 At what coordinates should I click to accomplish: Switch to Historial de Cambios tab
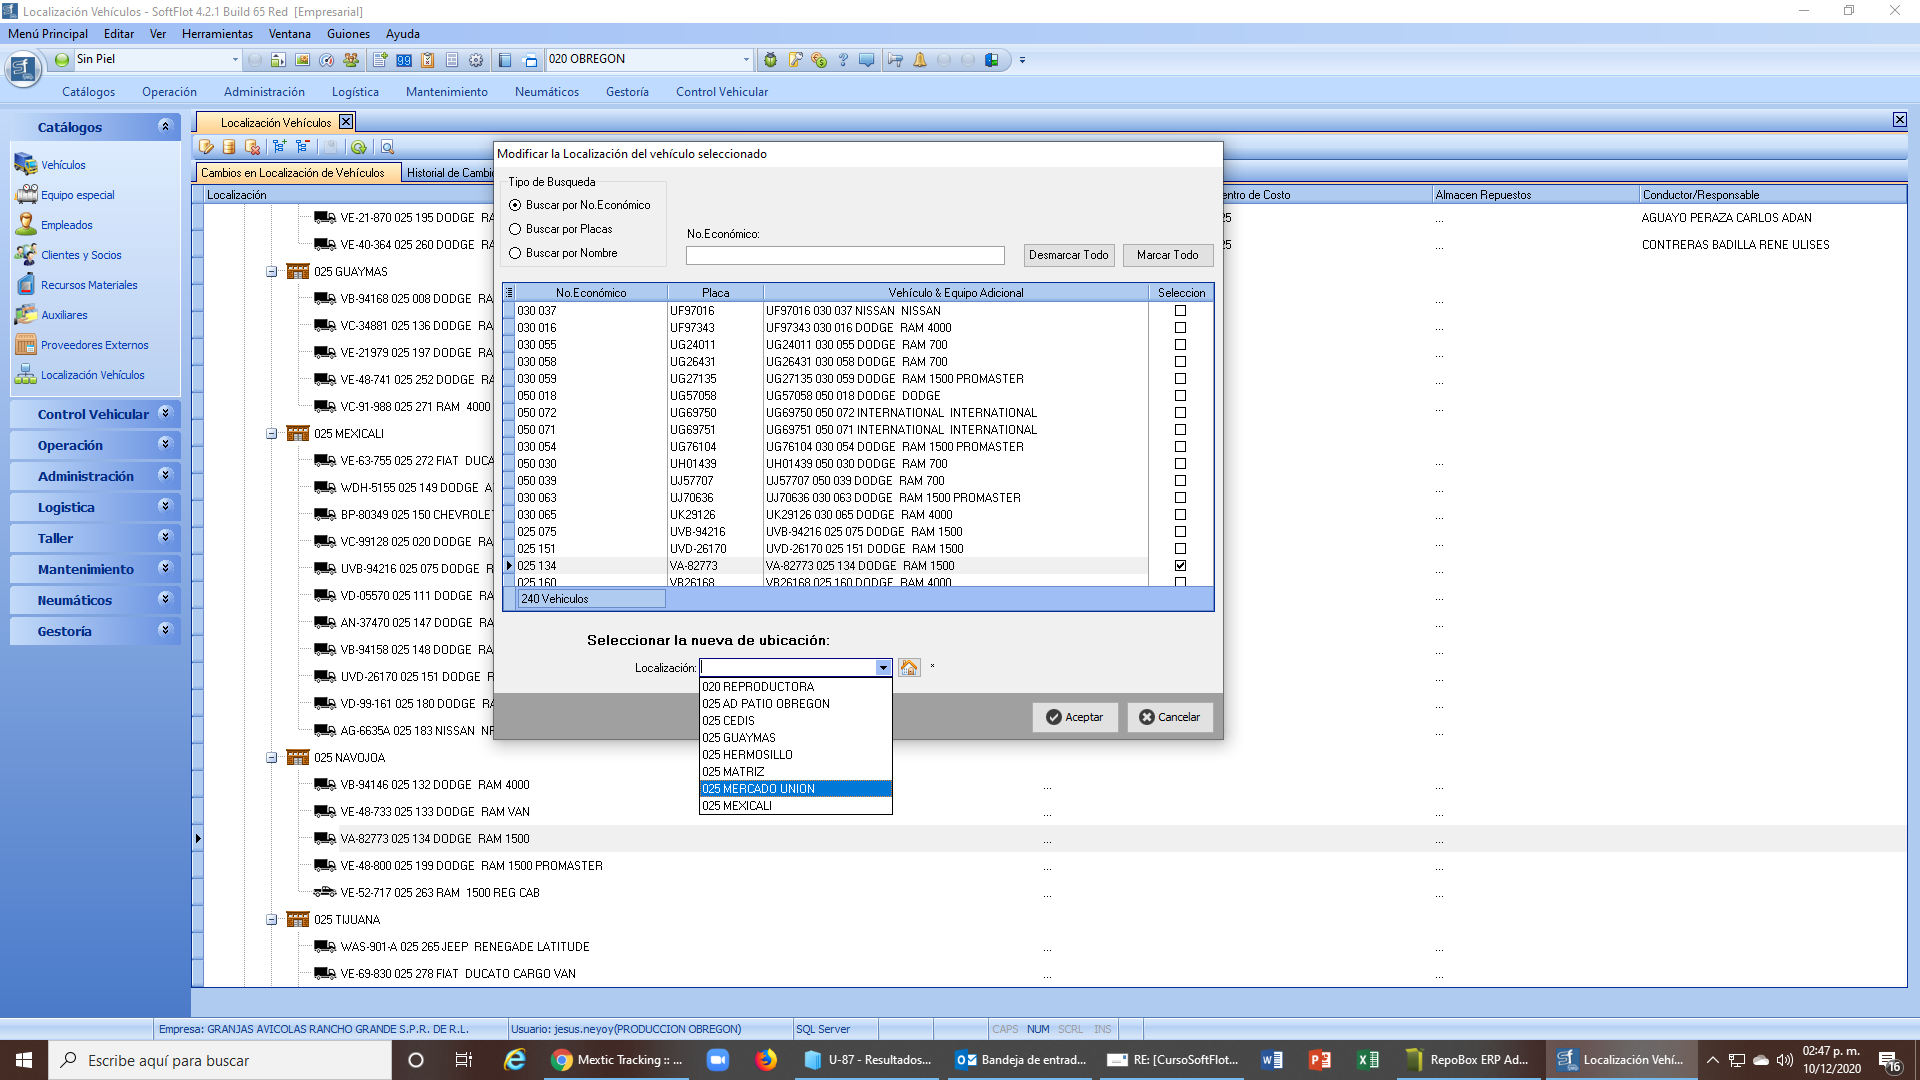(449, 173)
